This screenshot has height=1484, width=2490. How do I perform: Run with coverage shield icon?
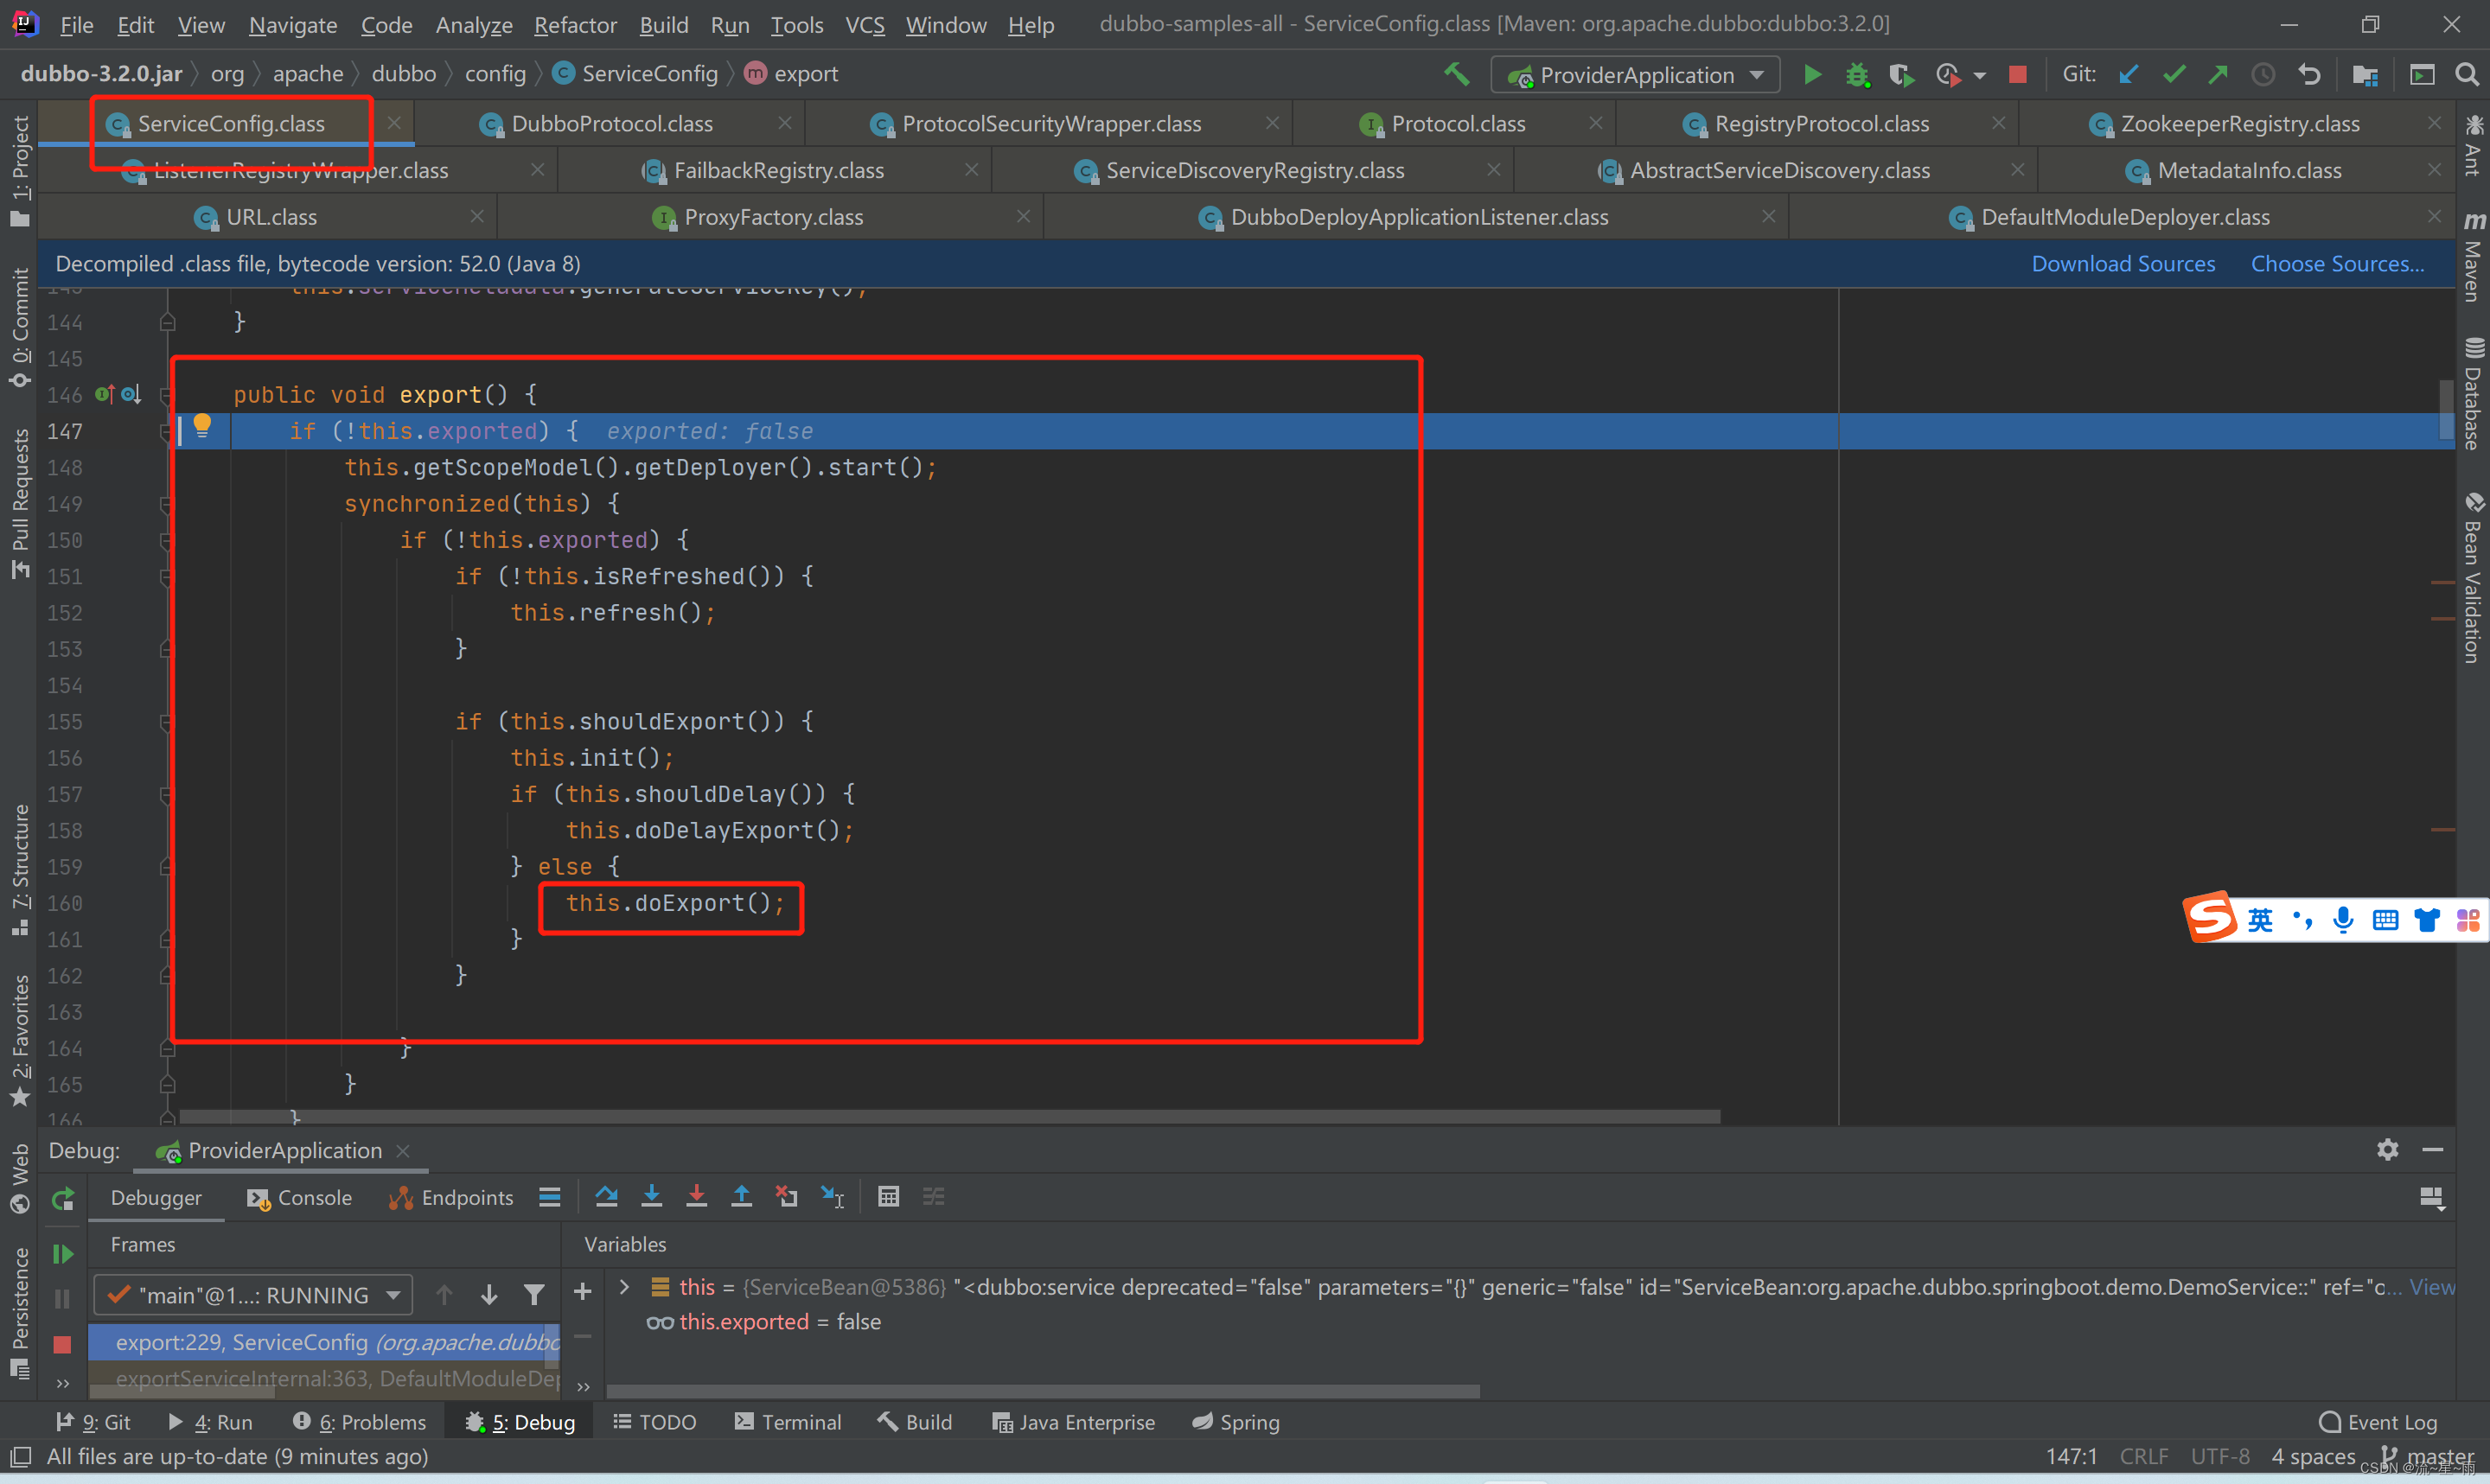click(1901, 75)
